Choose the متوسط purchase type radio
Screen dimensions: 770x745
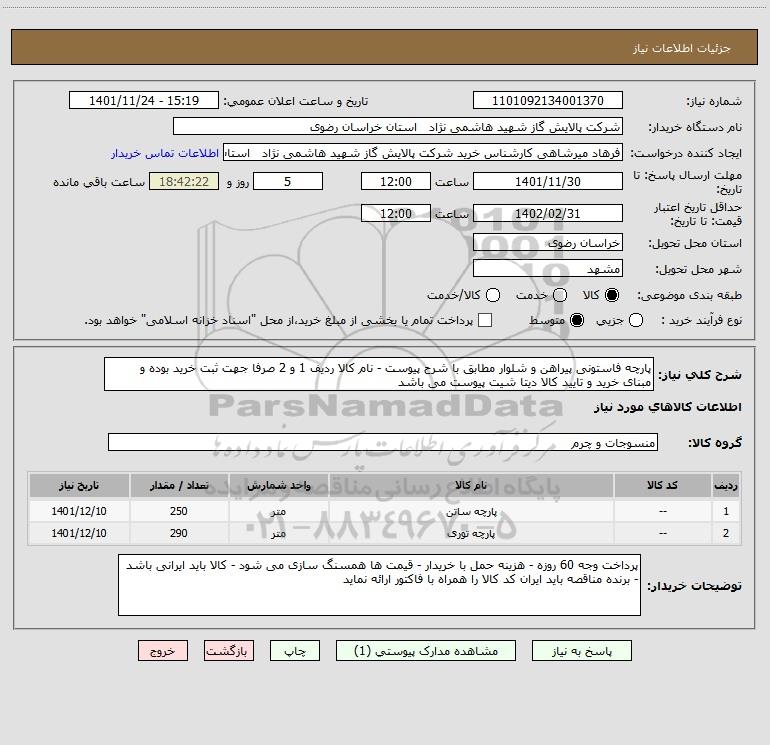[x=577, y=320]
